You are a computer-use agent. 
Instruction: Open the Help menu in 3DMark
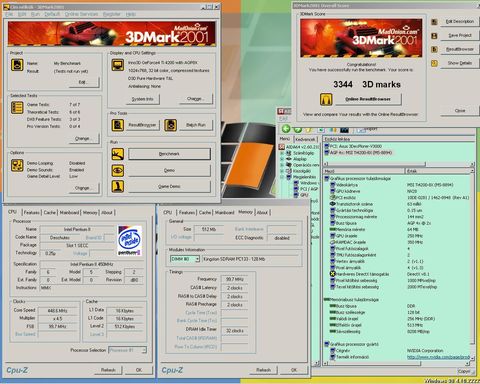tap(131, 14)
